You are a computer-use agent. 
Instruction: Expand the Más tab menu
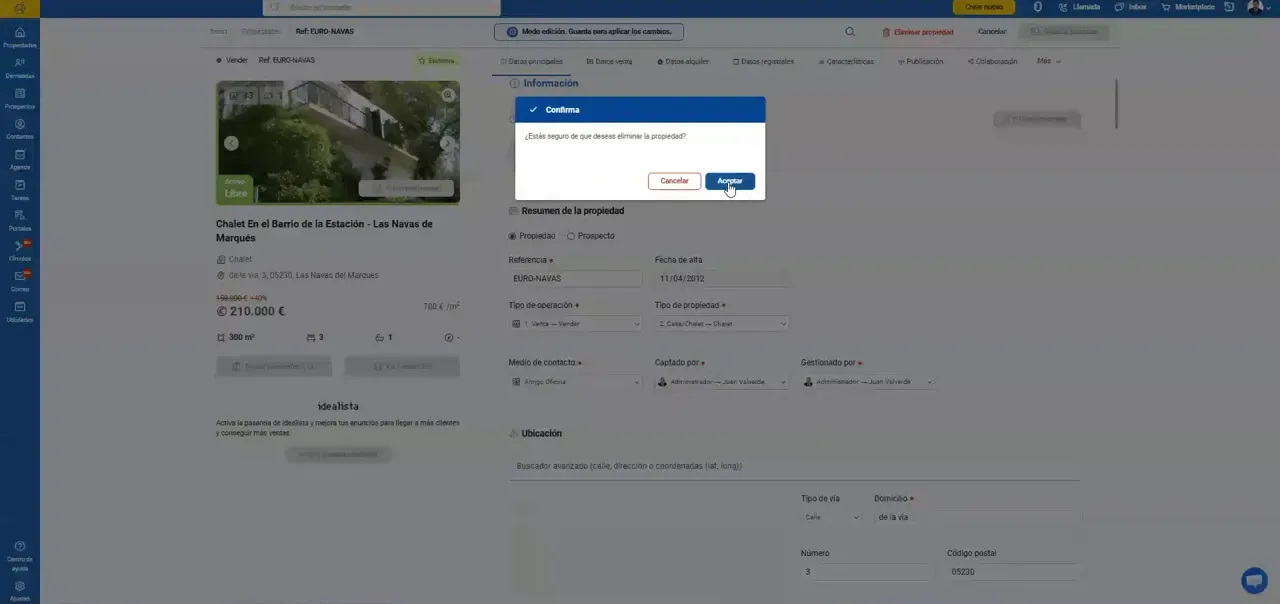(x=1048, y=61)
